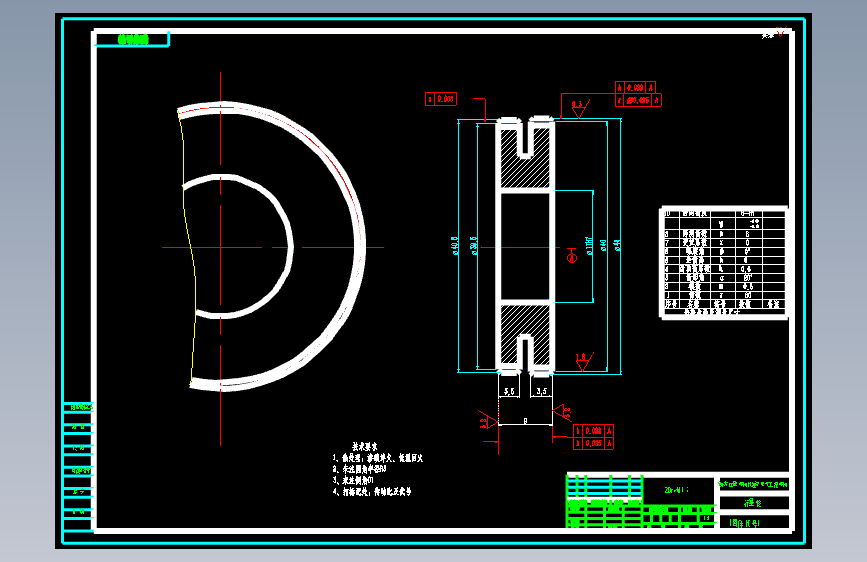Screen dimensions: 867x562
Task: Click the datum A circle symbol
Action: [572, 258]
